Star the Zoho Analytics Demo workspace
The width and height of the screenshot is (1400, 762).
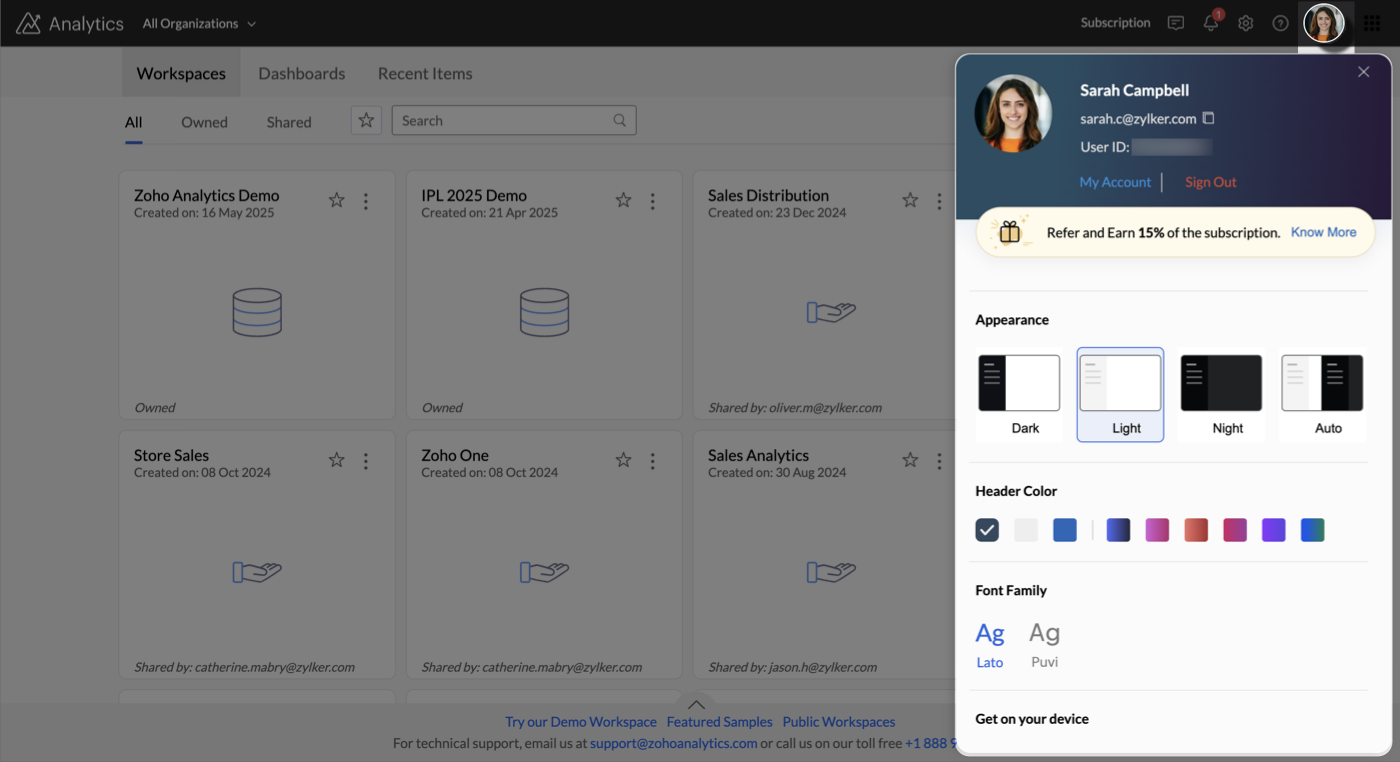pos(337,201)
